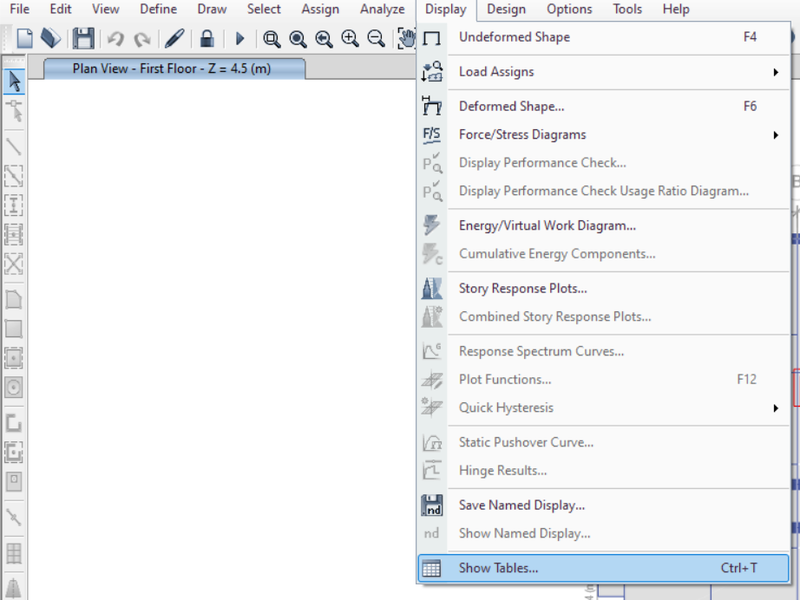Click the Open File icon

coord(51,38)
